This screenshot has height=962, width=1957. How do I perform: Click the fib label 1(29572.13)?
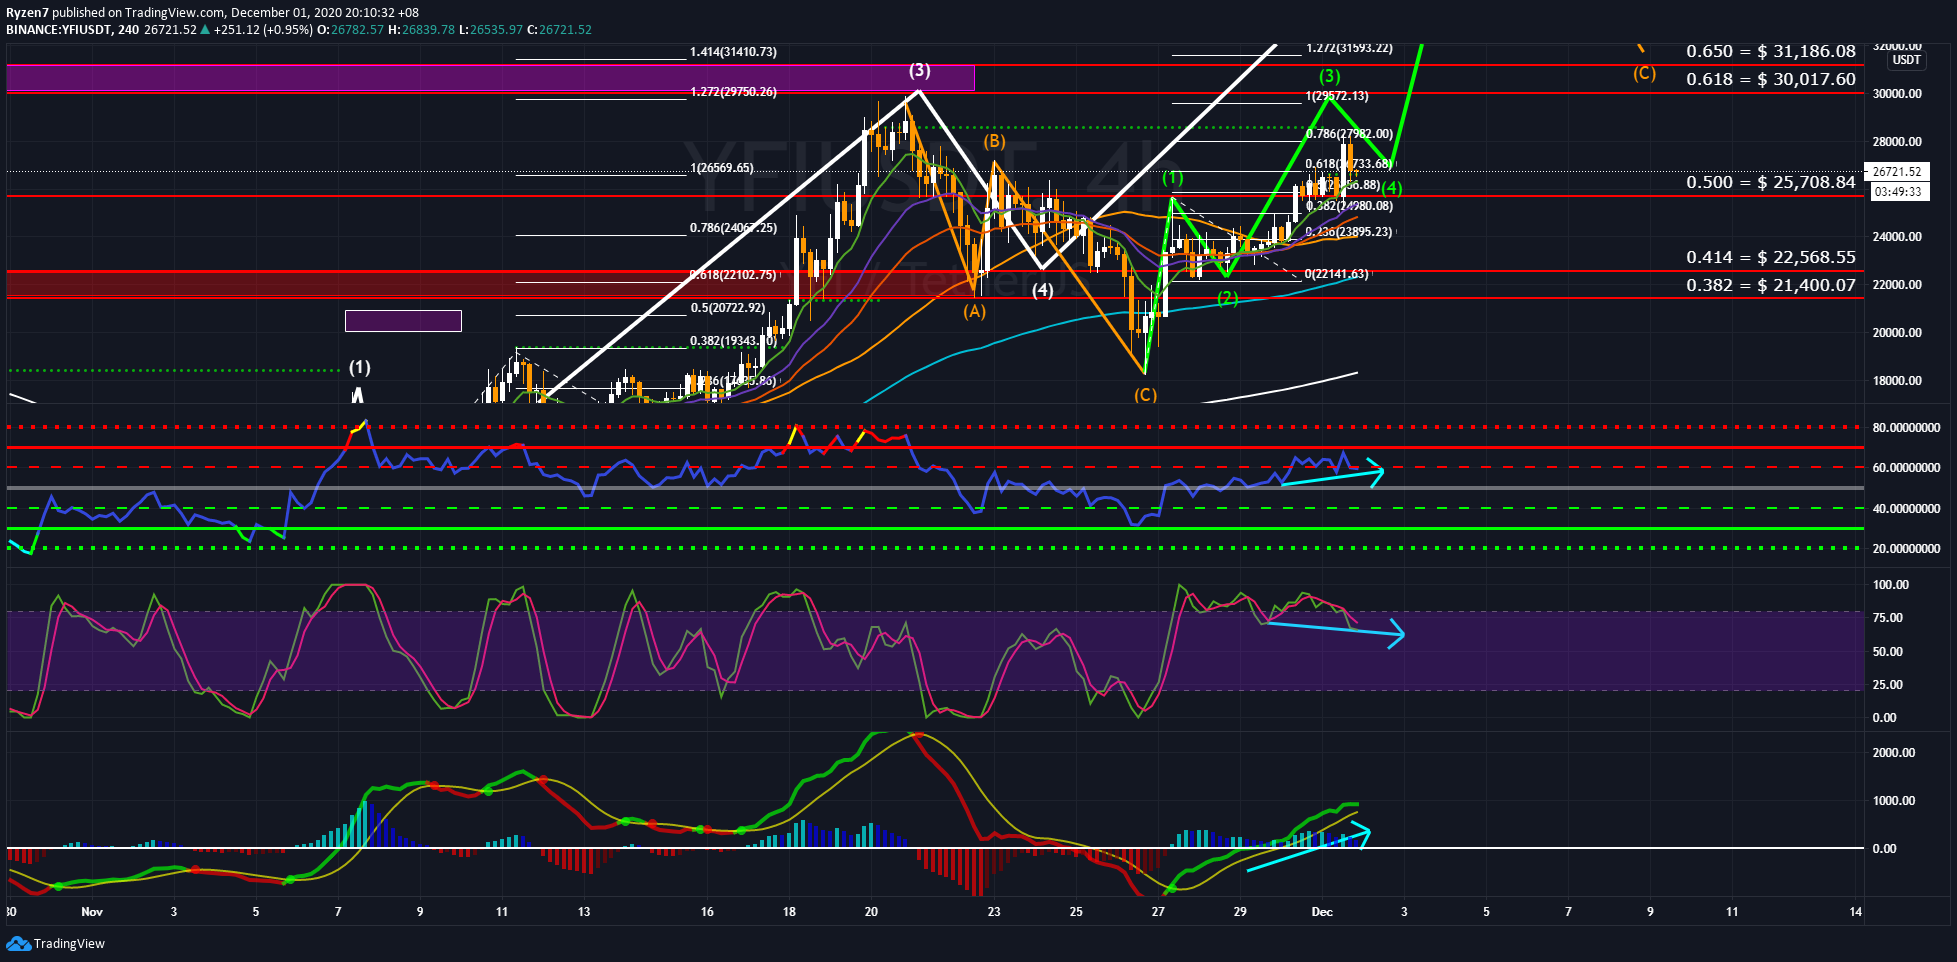coord(1337,96)
